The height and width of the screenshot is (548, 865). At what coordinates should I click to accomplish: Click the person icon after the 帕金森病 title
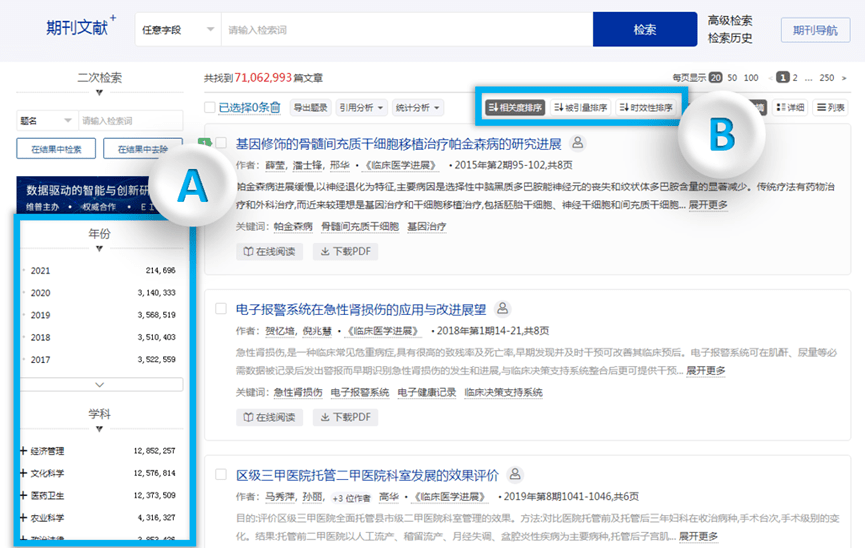click(578, 143)
